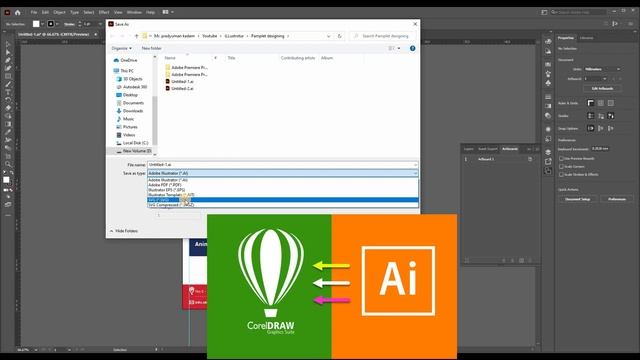Viewport: 640px width, 360px height.
Task: Open the Layers panel icon in the dock strip
Action: tap(548, 152)
